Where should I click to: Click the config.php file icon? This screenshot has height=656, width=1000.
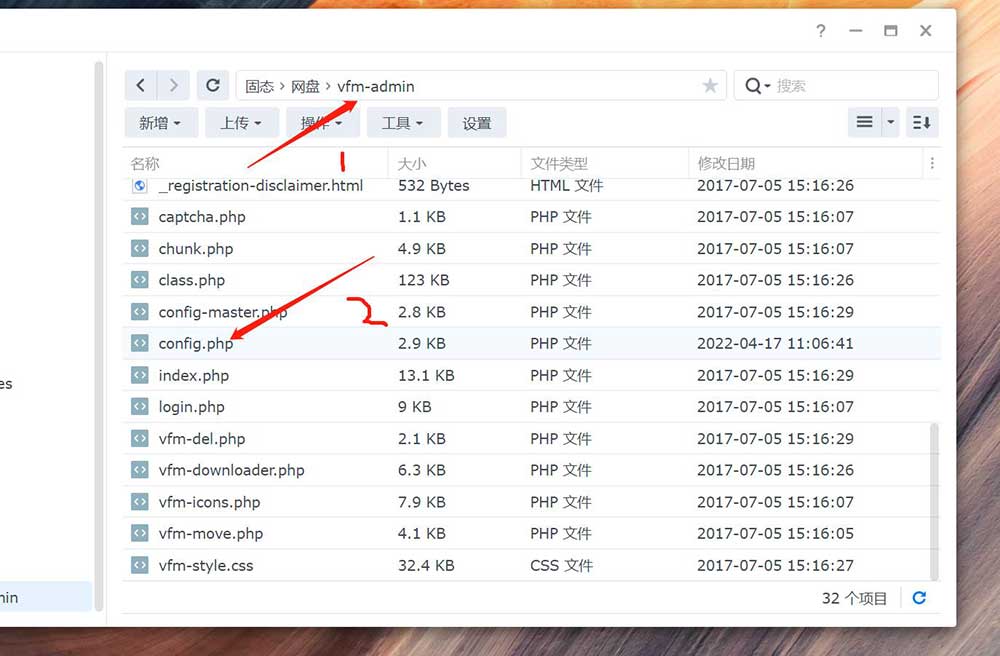(x=140, y=343)
